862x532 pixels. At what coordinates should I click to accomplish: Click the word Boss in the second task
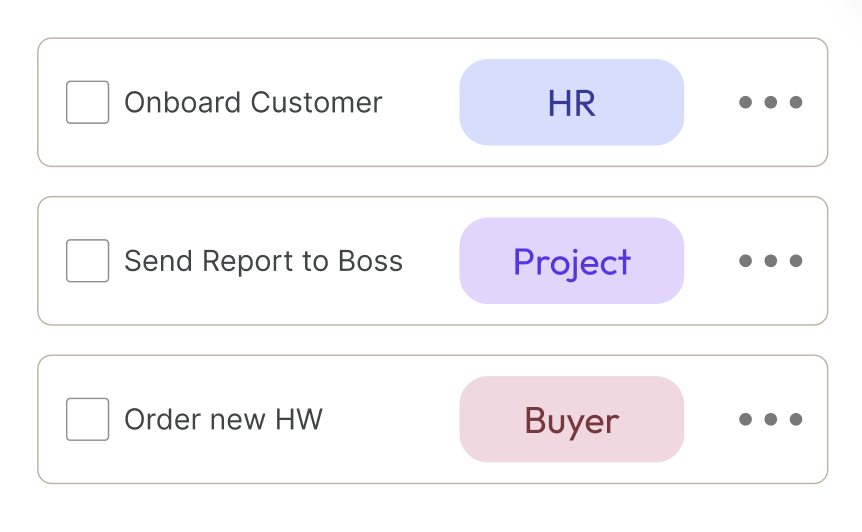371,261
